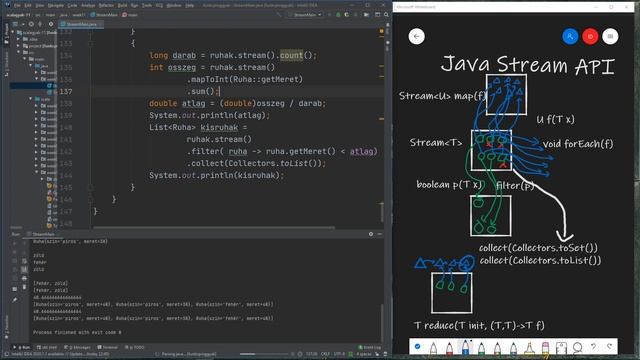The width and height of the screenshot is (640, 360).
Task: Click the red circular button in Whiteboard
Action: (x=590, y=36)
